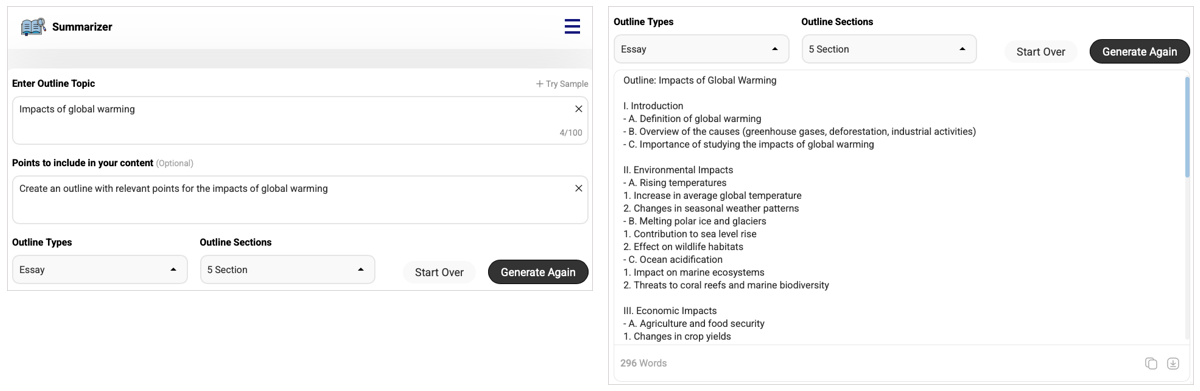This screenshot has width=1200, height=391.
Task: Expand the left 5 Section dropdown
Action: pyautogui.click(x=288, y=270)
